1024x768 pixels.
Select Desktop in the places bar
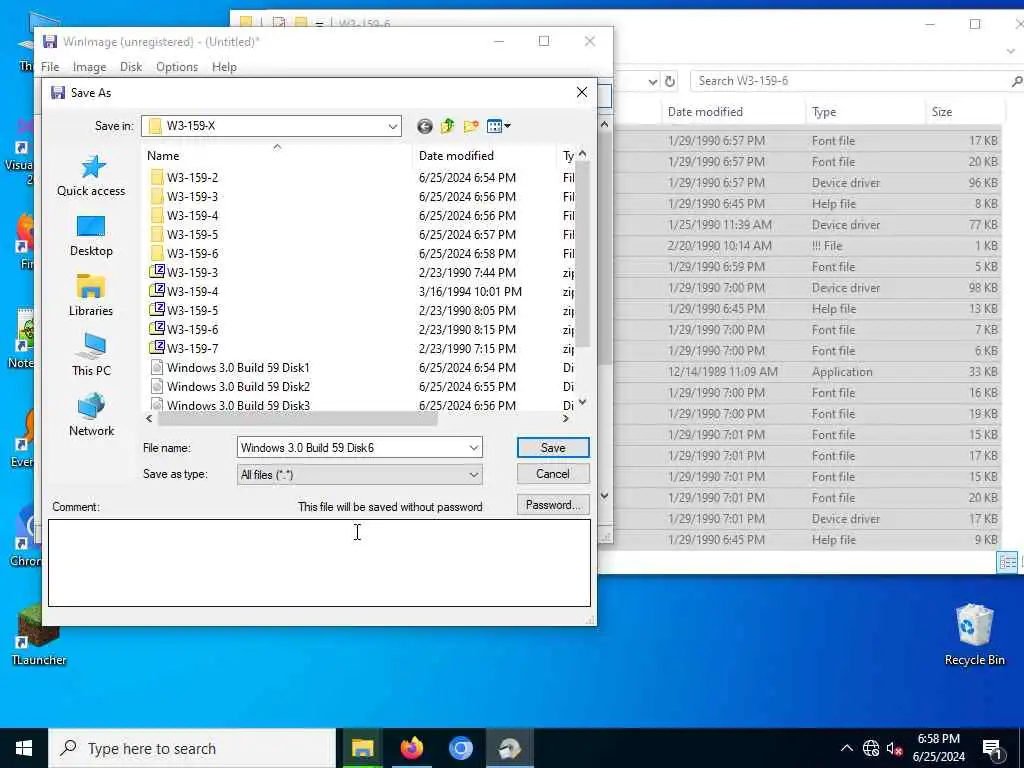point(91,236)
